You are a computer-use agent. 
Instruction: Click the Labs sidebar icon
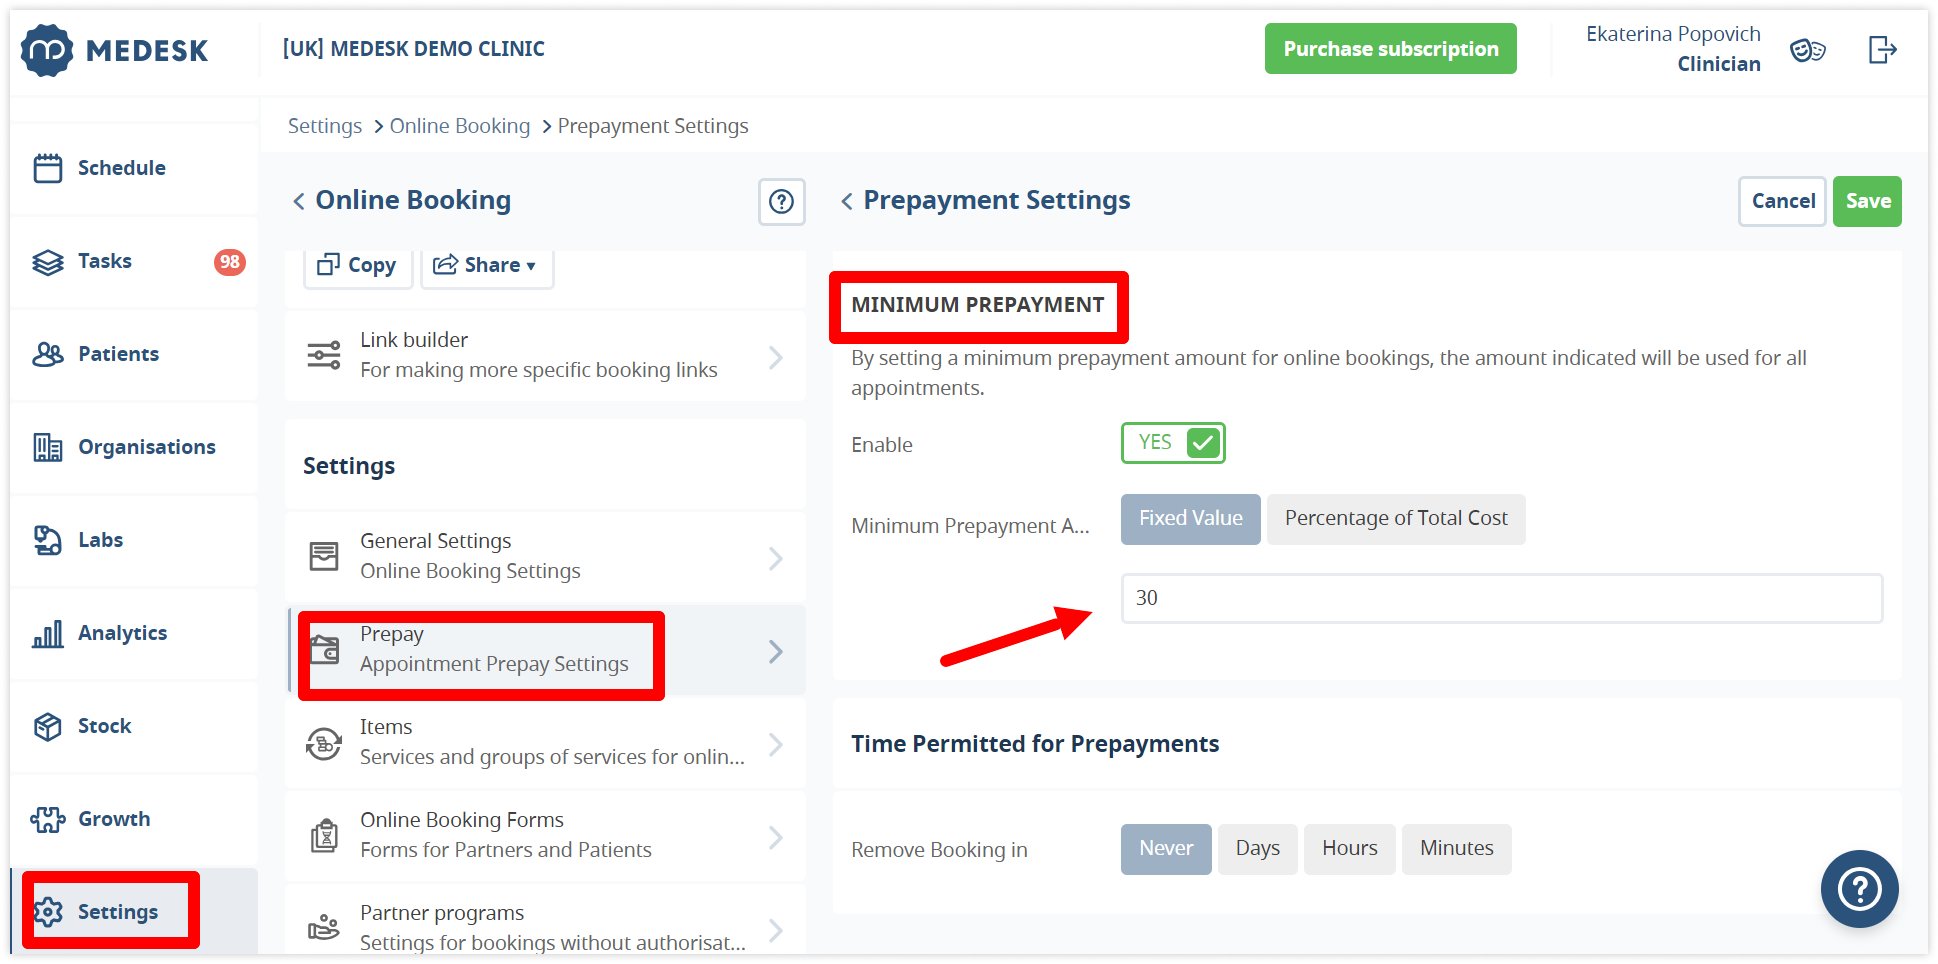pyautogui.click(x=47, y=540)
